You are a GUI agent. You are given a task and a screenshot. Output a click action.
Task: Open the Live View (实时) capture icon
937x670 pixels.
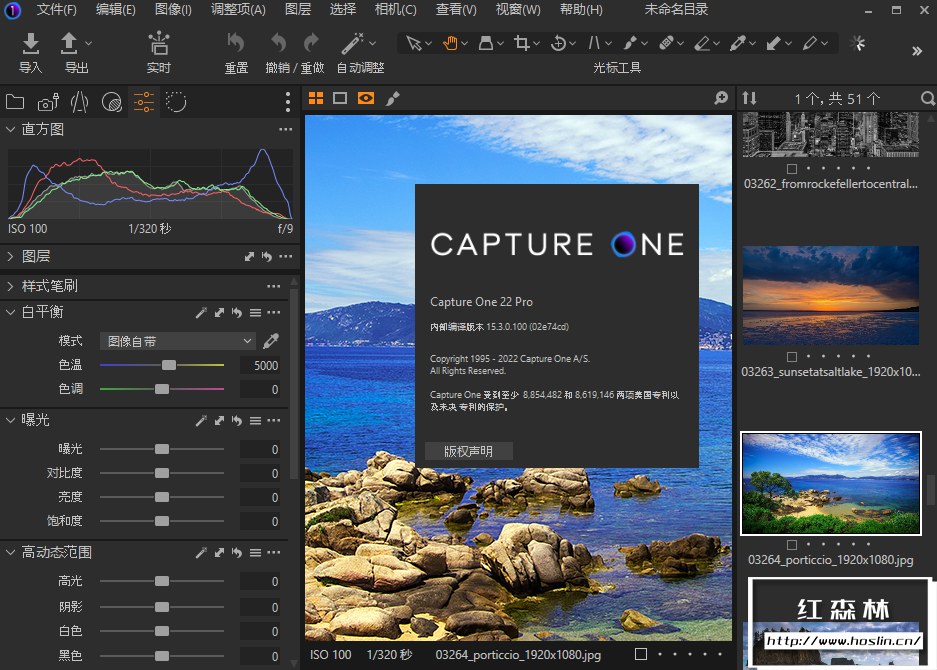click(x=158, y=43)
